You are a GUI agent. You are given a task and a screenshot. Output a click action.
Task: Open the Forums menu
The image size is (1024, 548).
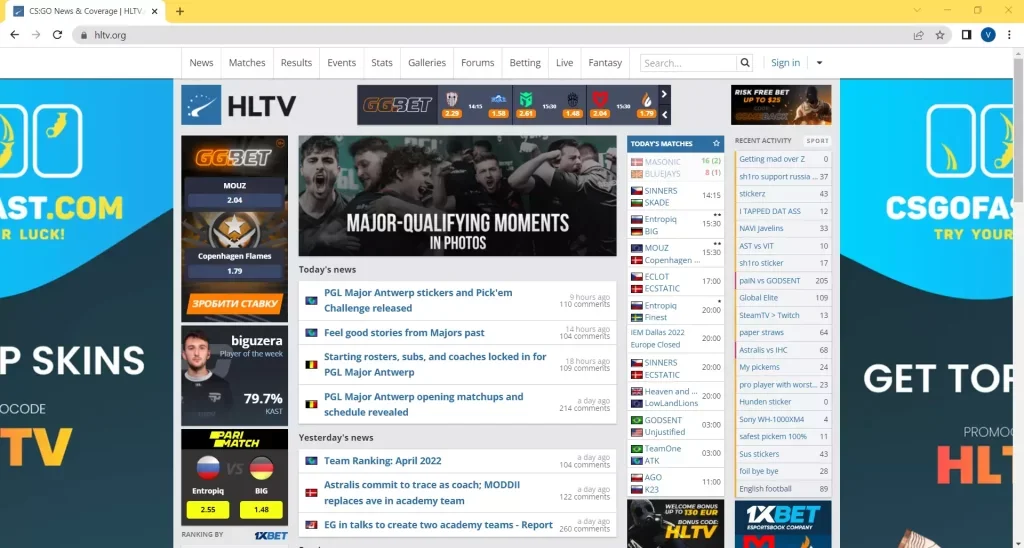pyautogui.click(x=477, y=63)
